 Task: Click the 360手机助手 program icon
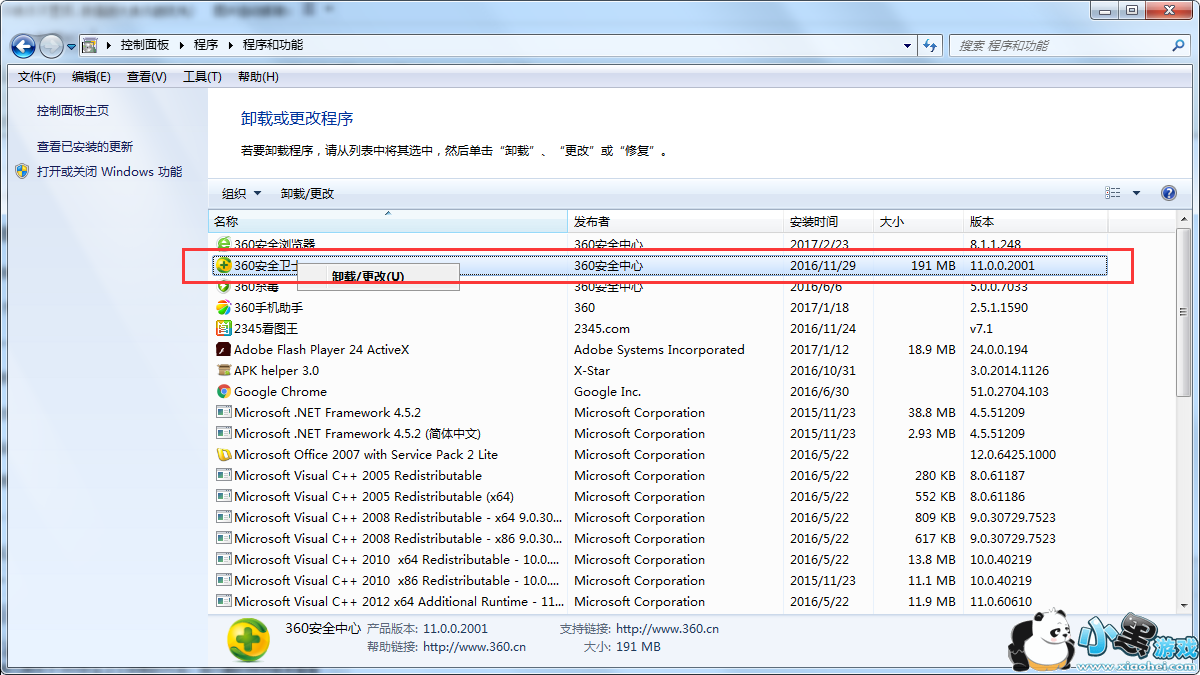(x=224, y=308)
